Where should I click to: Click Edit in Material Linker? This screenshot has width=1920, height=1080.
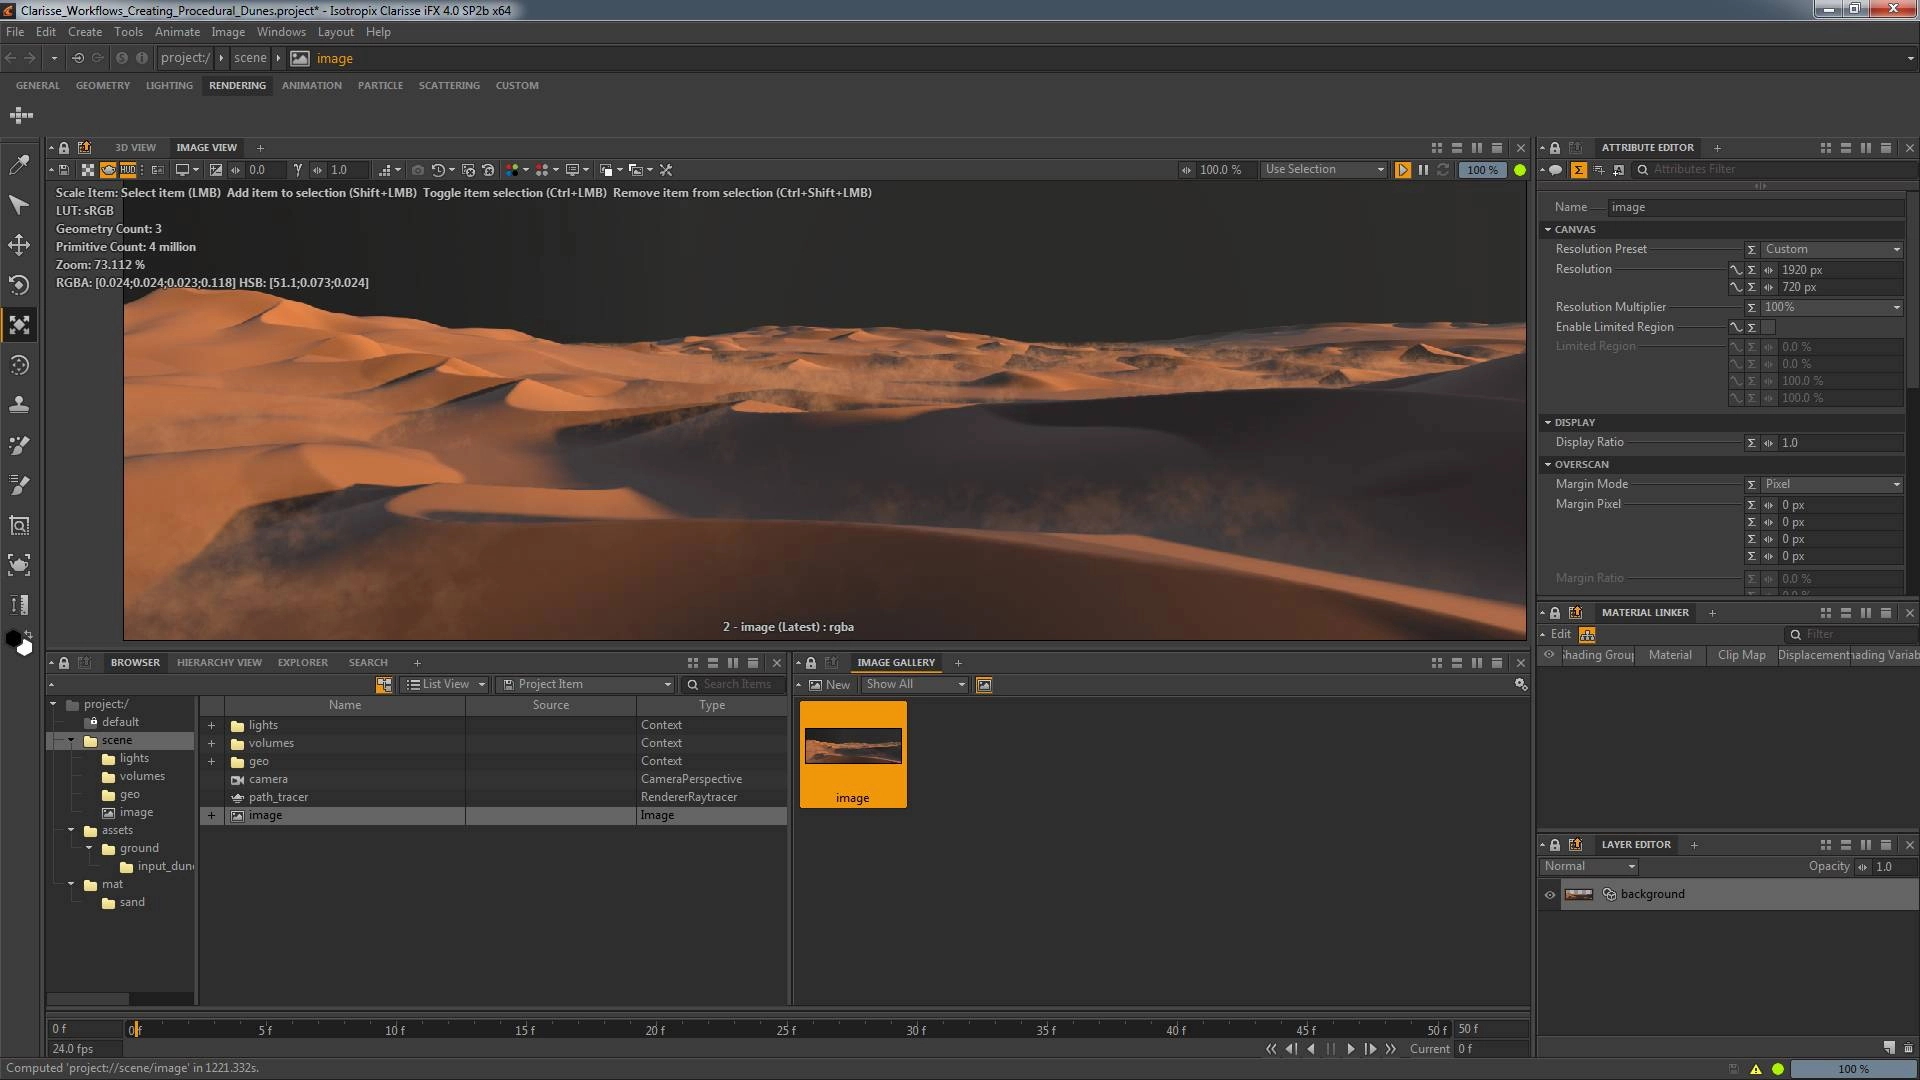1560,635
